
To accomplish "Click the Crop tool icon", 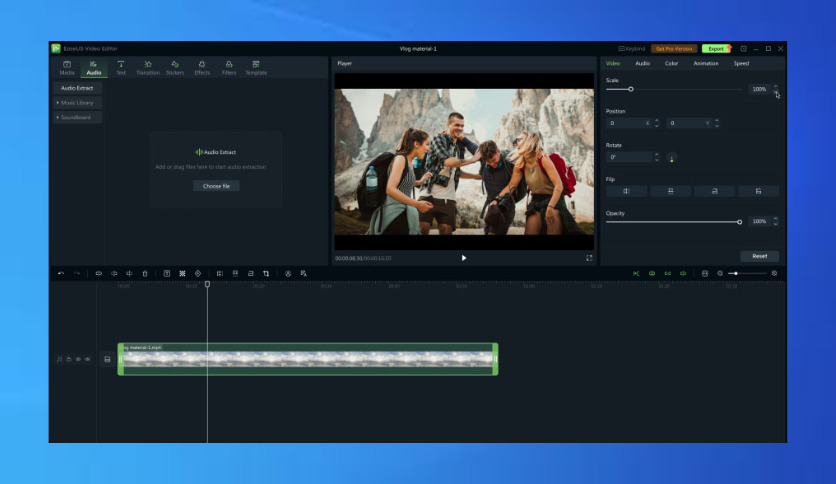I will click(266, 273).
